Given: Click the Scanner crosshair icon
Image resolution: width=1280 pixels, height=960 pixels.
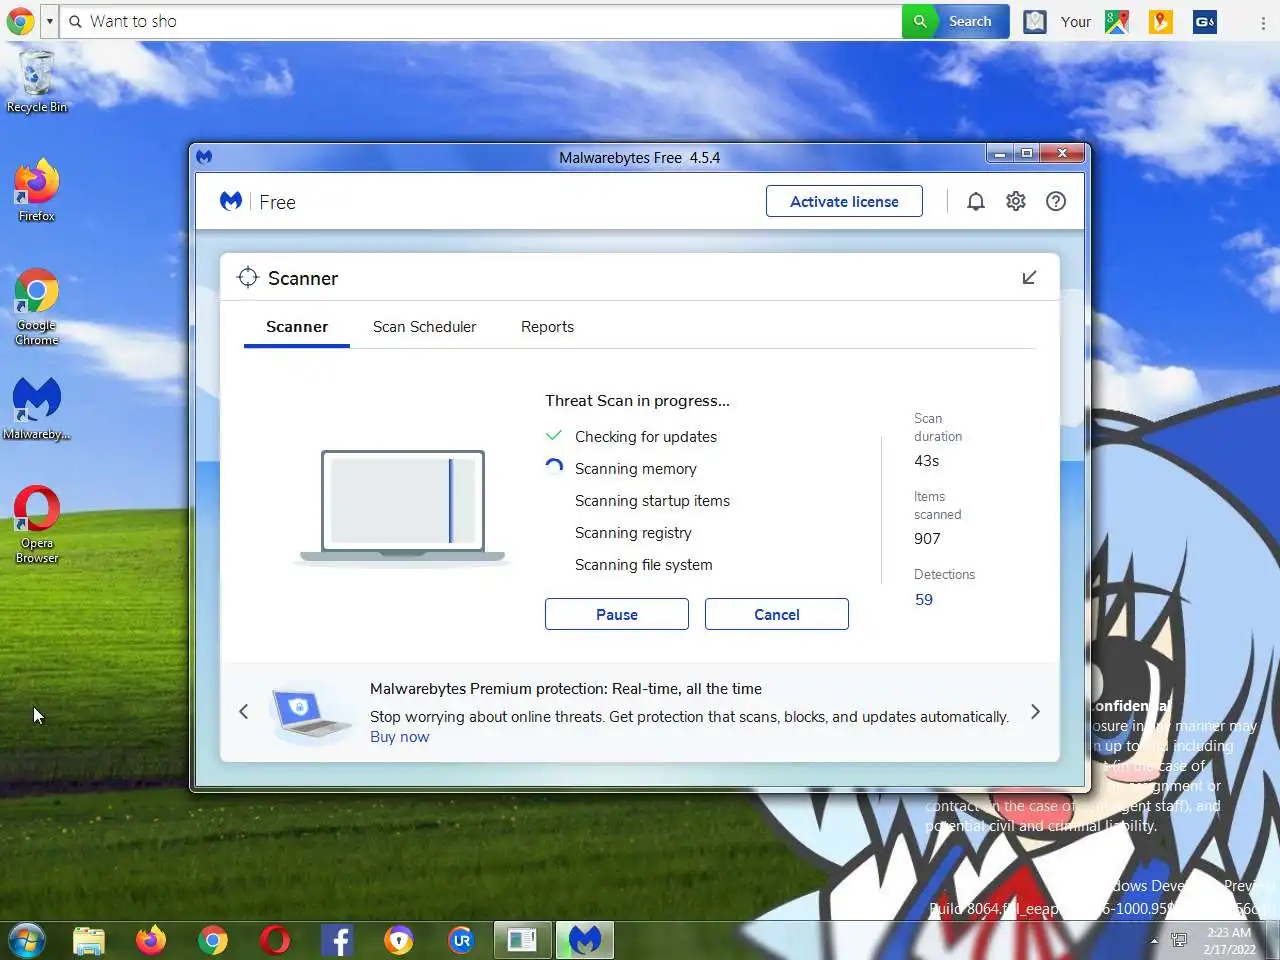Looking at the screenshot, I should (x=247, y=278).
